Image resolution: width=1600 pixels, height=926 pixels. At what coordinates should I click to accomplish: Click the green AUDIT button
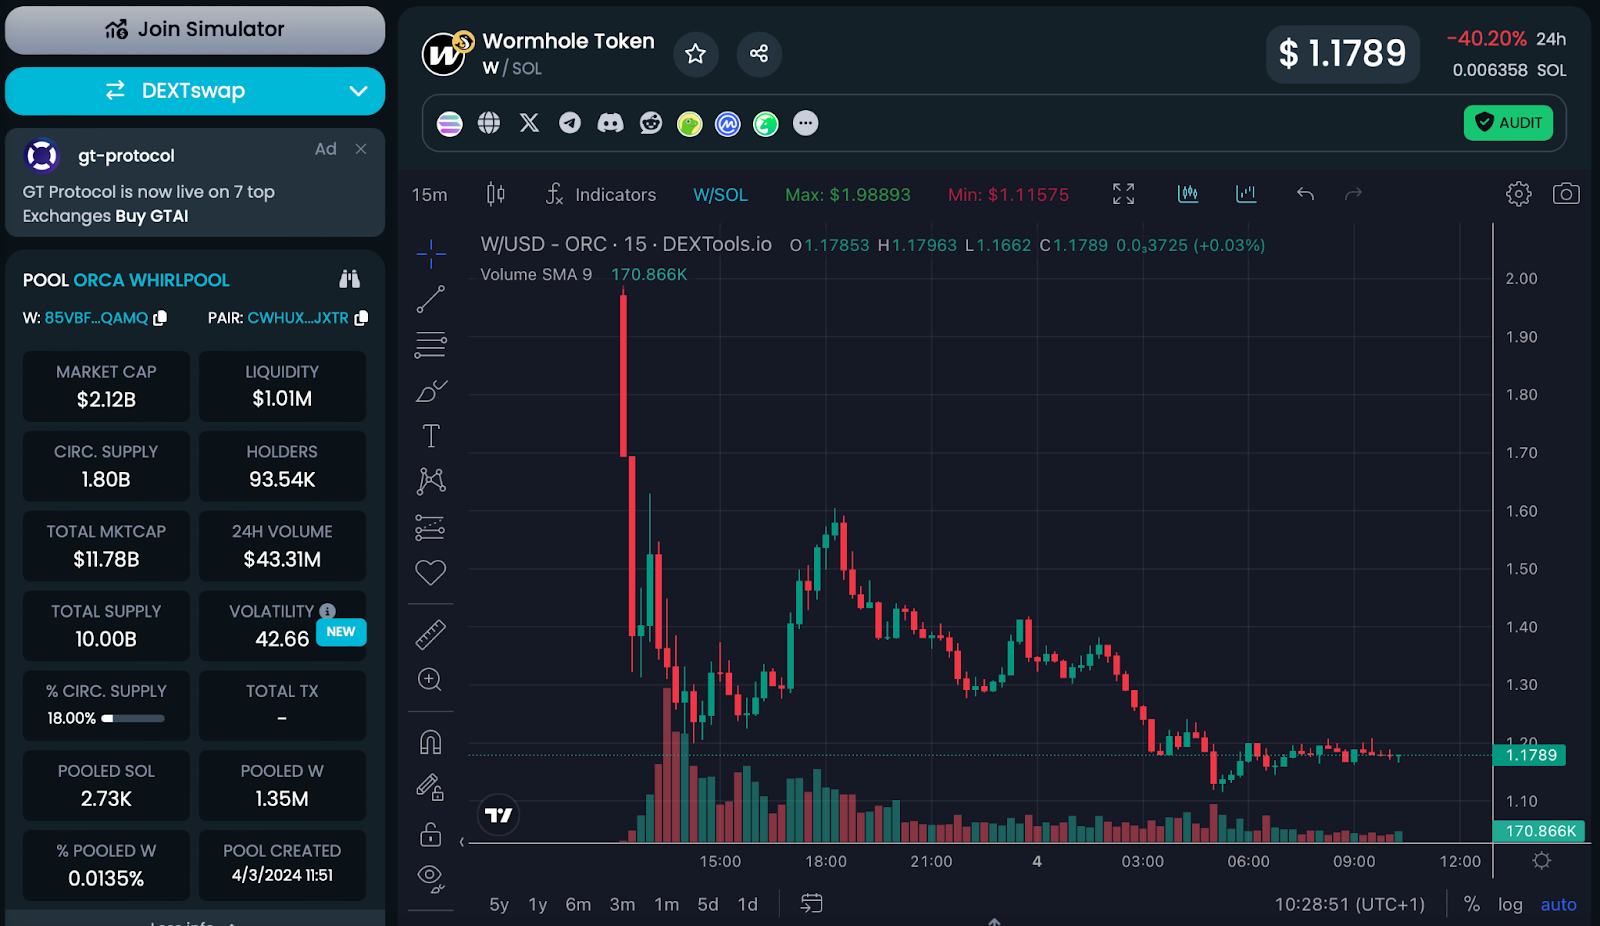point(1508,123)
